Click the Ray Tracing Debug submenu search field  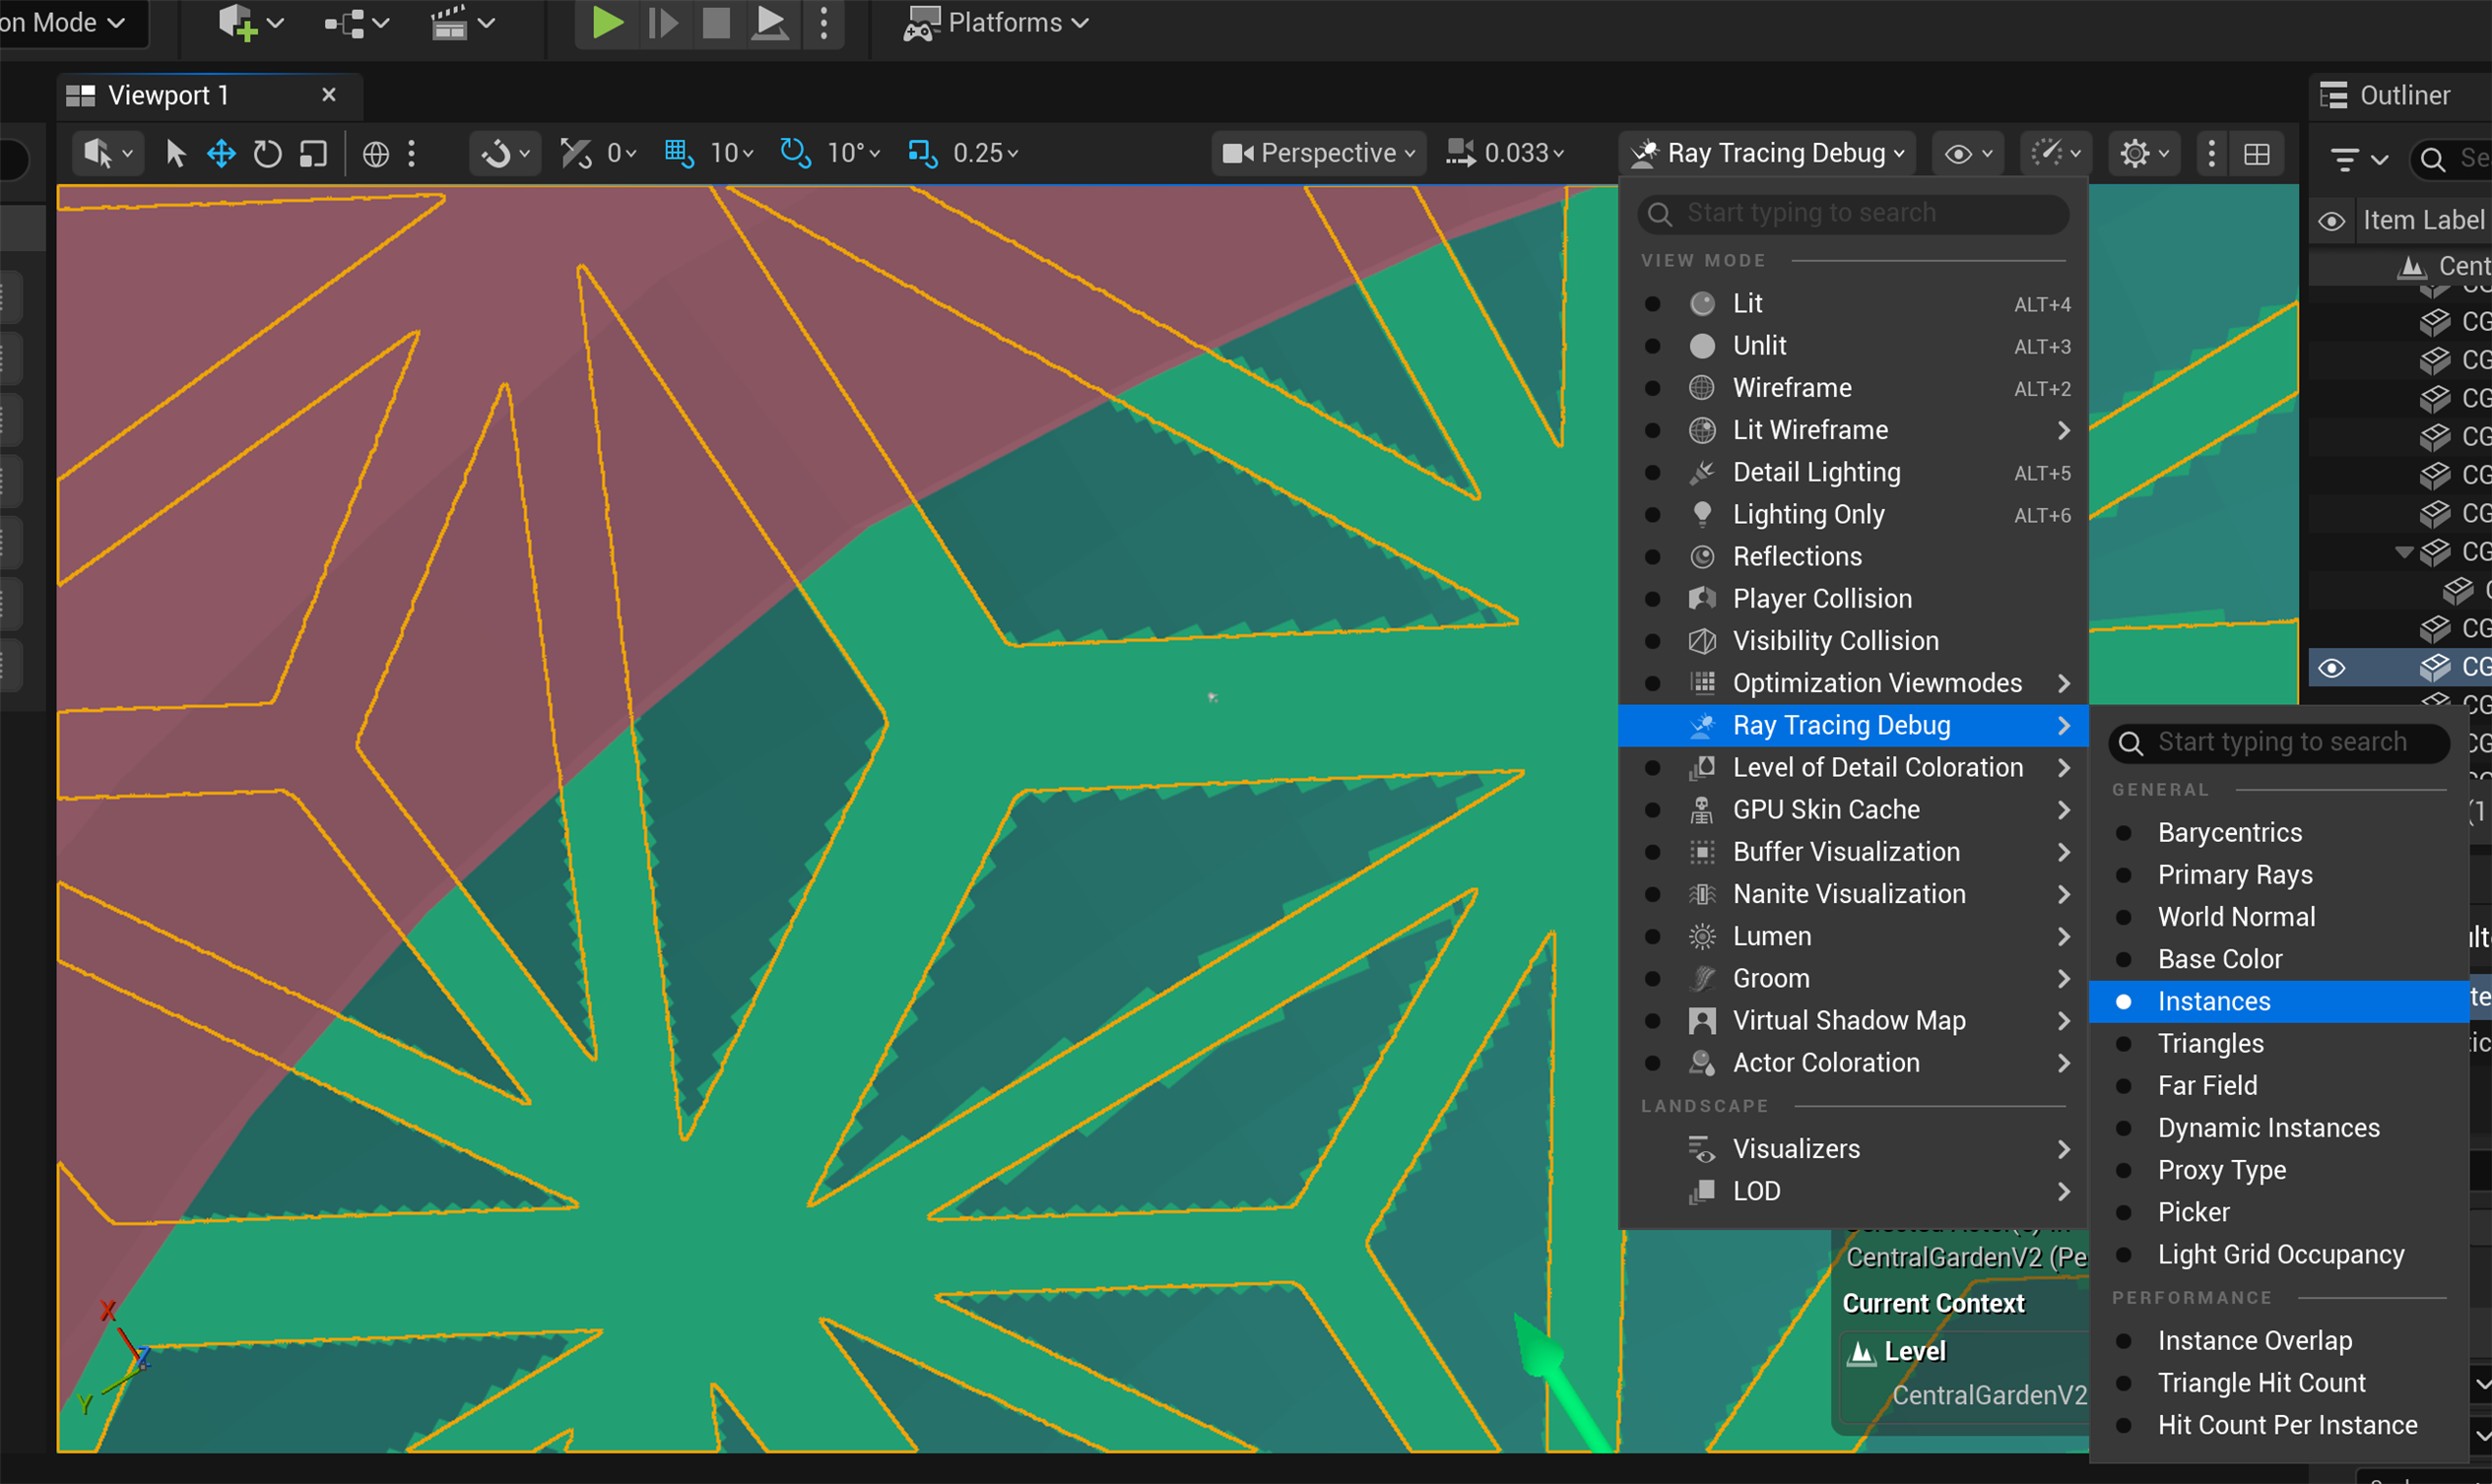click(2279, 742)
